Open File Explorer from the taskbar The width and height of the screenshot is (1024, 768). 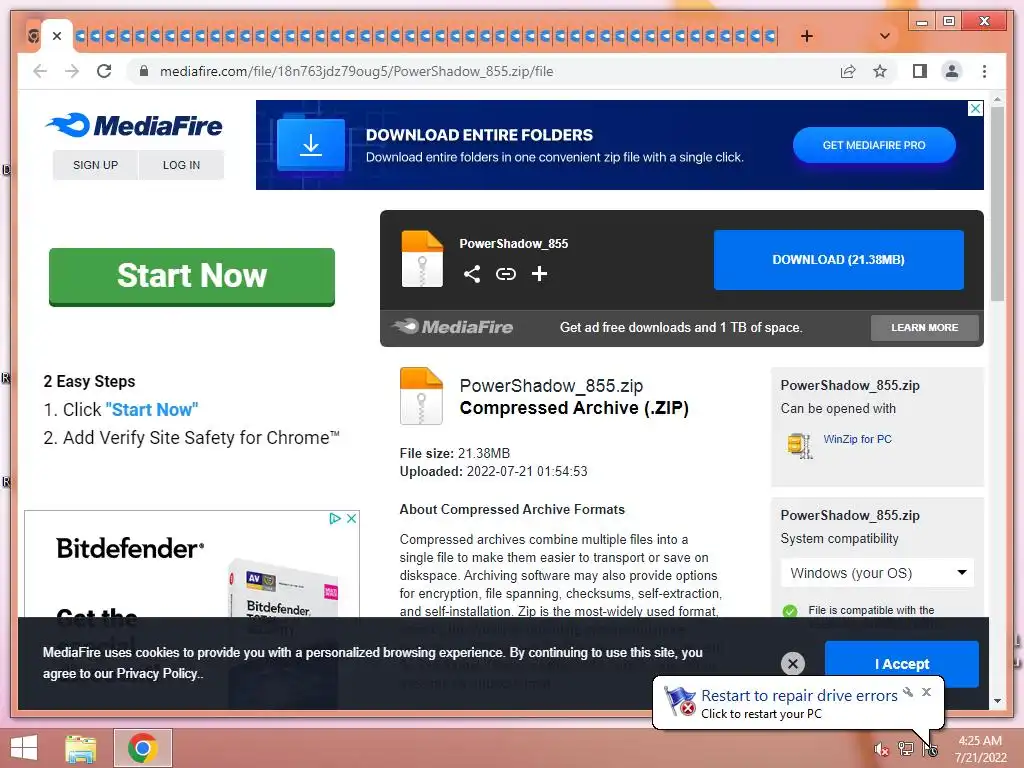click(x=81, y=748)
